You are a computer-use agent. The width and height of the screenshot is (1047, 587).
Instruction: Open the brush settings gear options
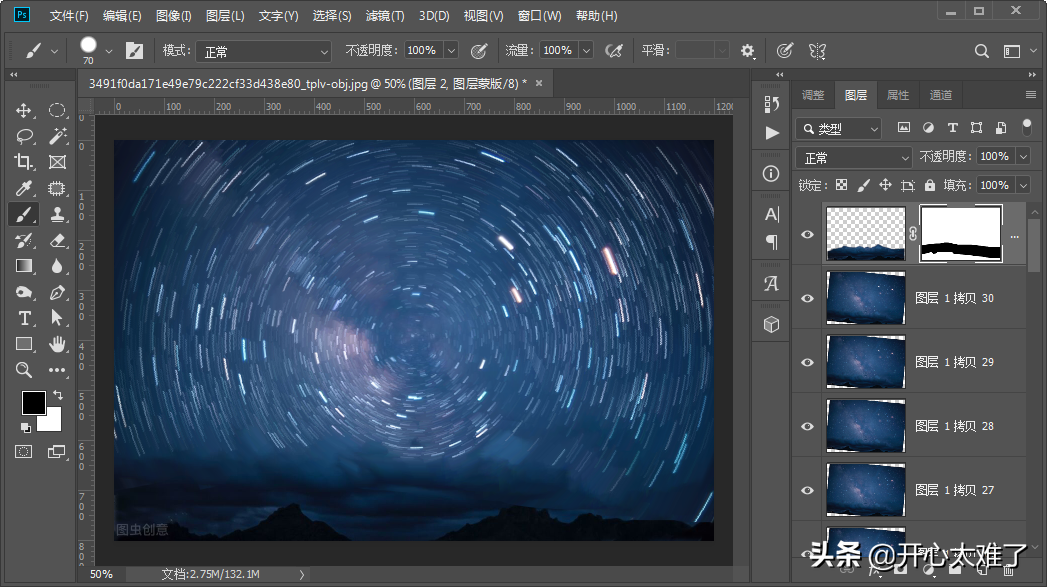(x=747, y=51)
